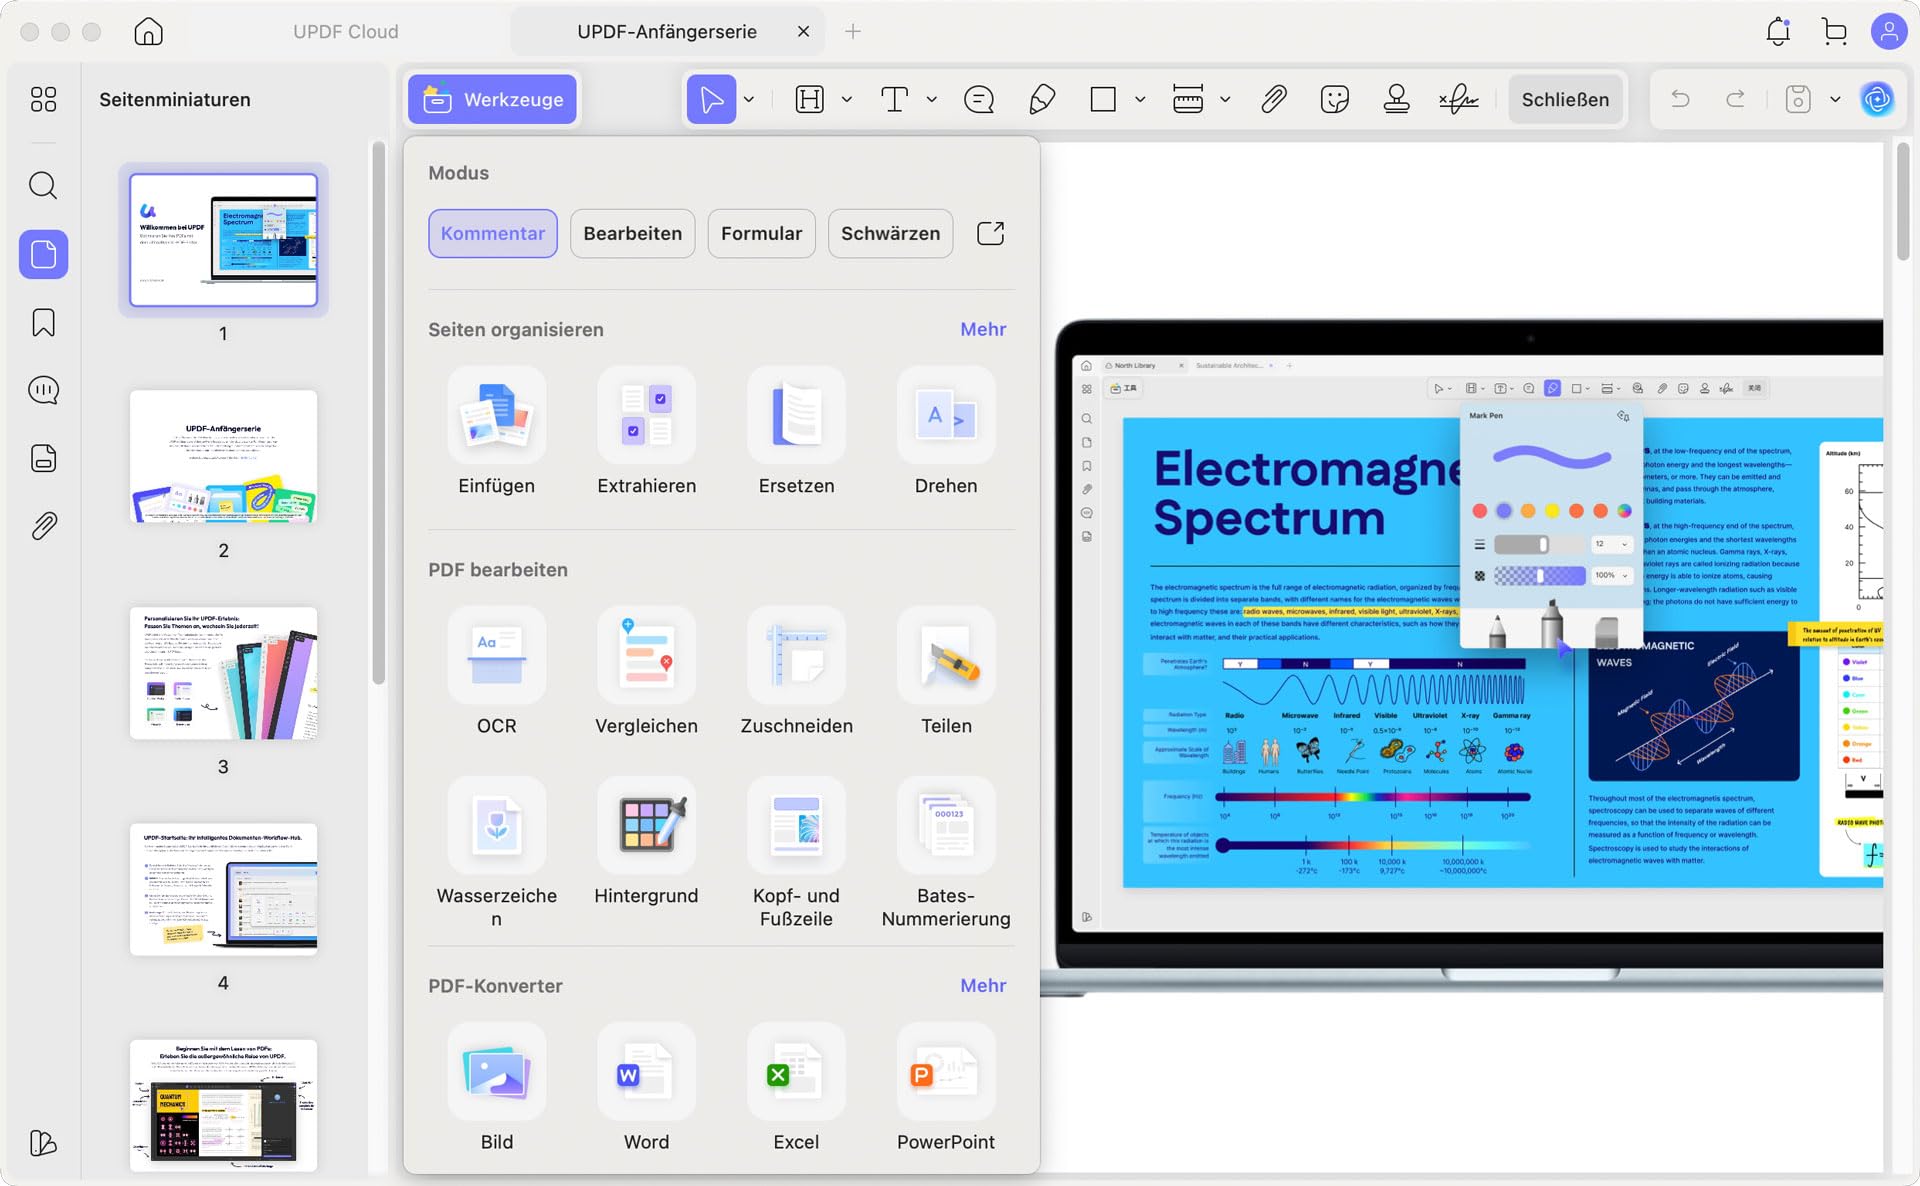Select the Wasserzeichen tool icon
Image resolution: width=1920 pixels, height=1186 pixels.
pyautogui.click(x=496, y=826)
